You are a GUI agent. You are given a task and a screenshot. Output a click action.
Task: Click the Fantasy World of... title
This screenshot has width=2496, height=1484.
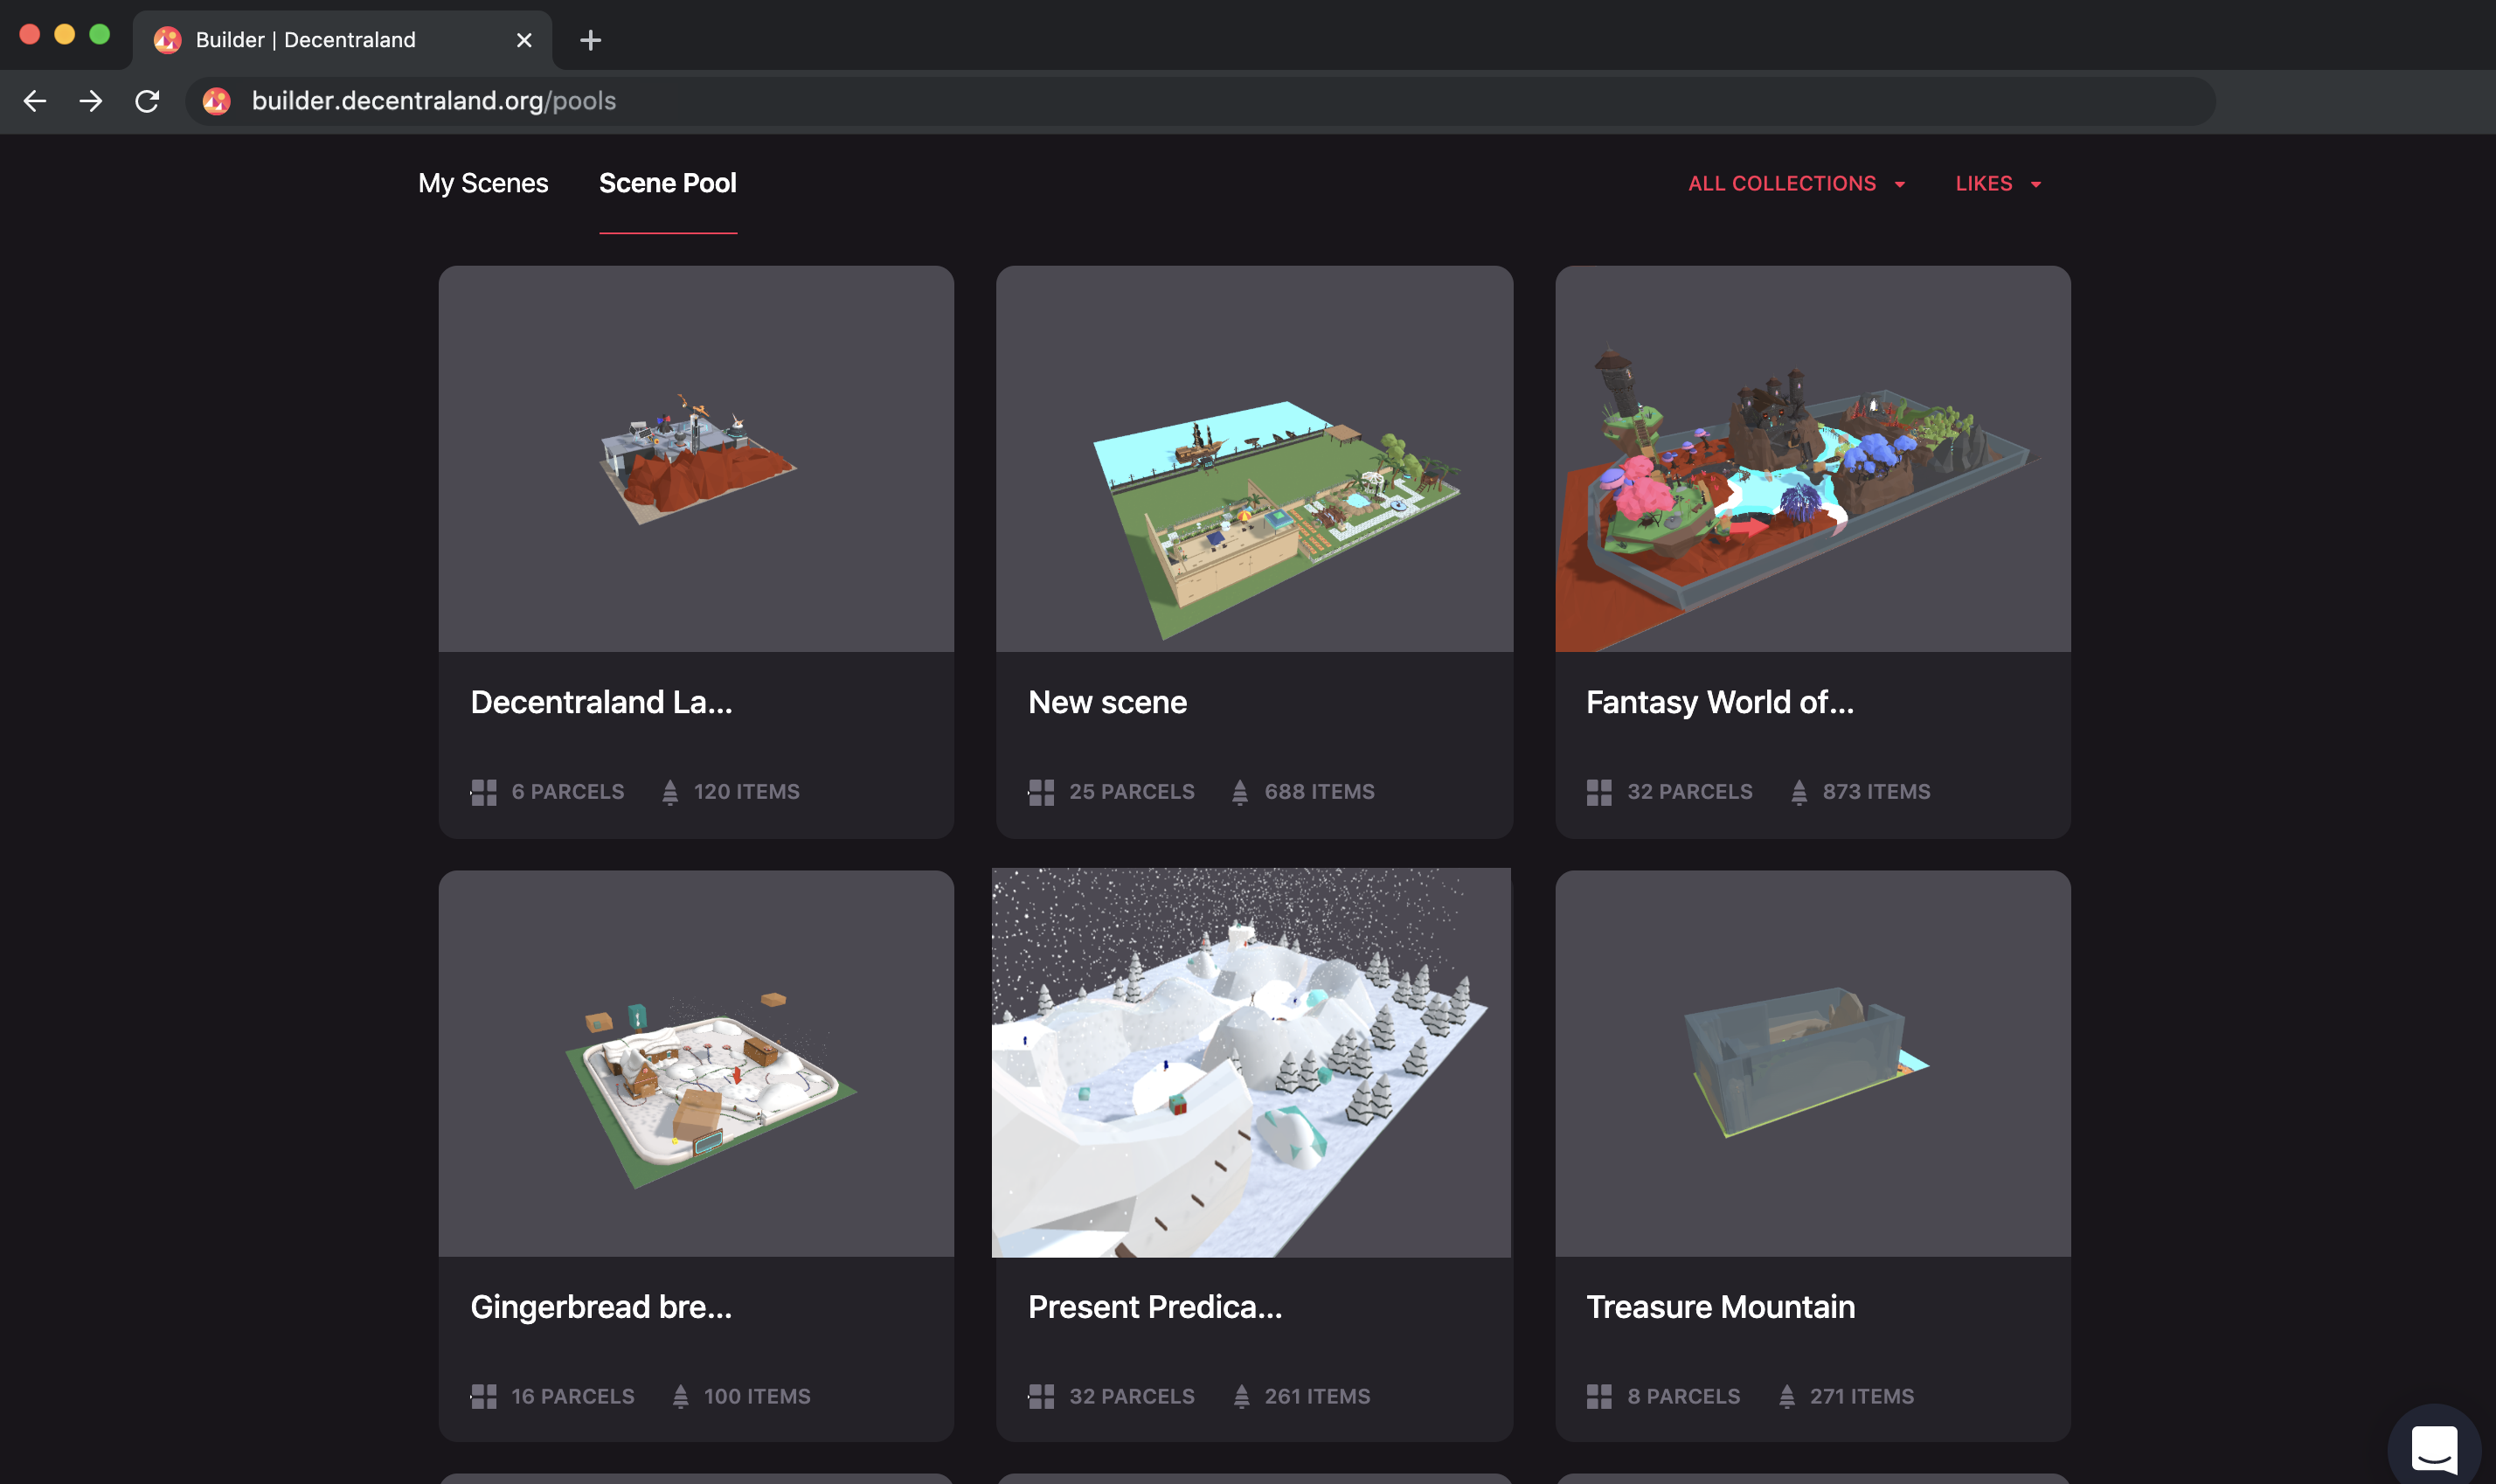tap(1719, 702)
